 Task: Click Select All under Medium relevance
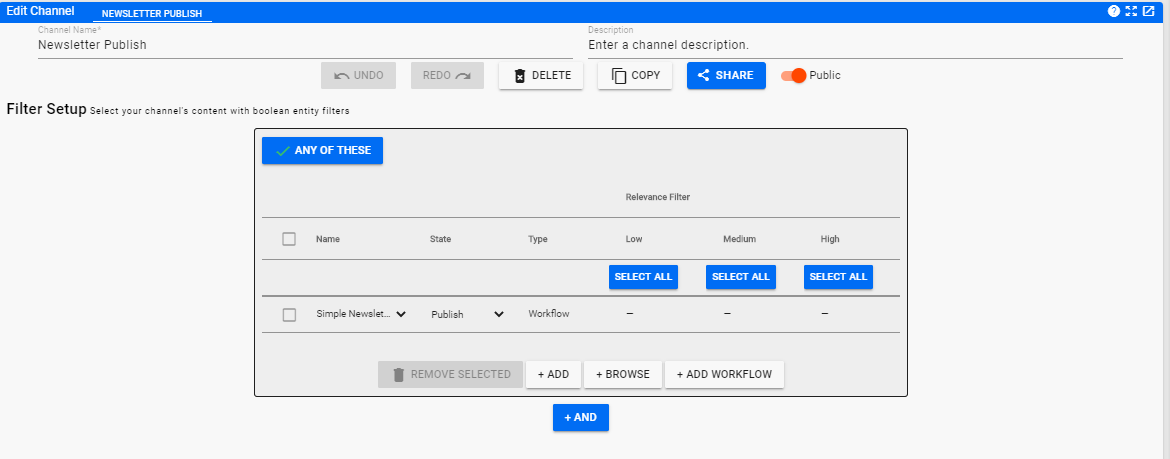point(740,276)
